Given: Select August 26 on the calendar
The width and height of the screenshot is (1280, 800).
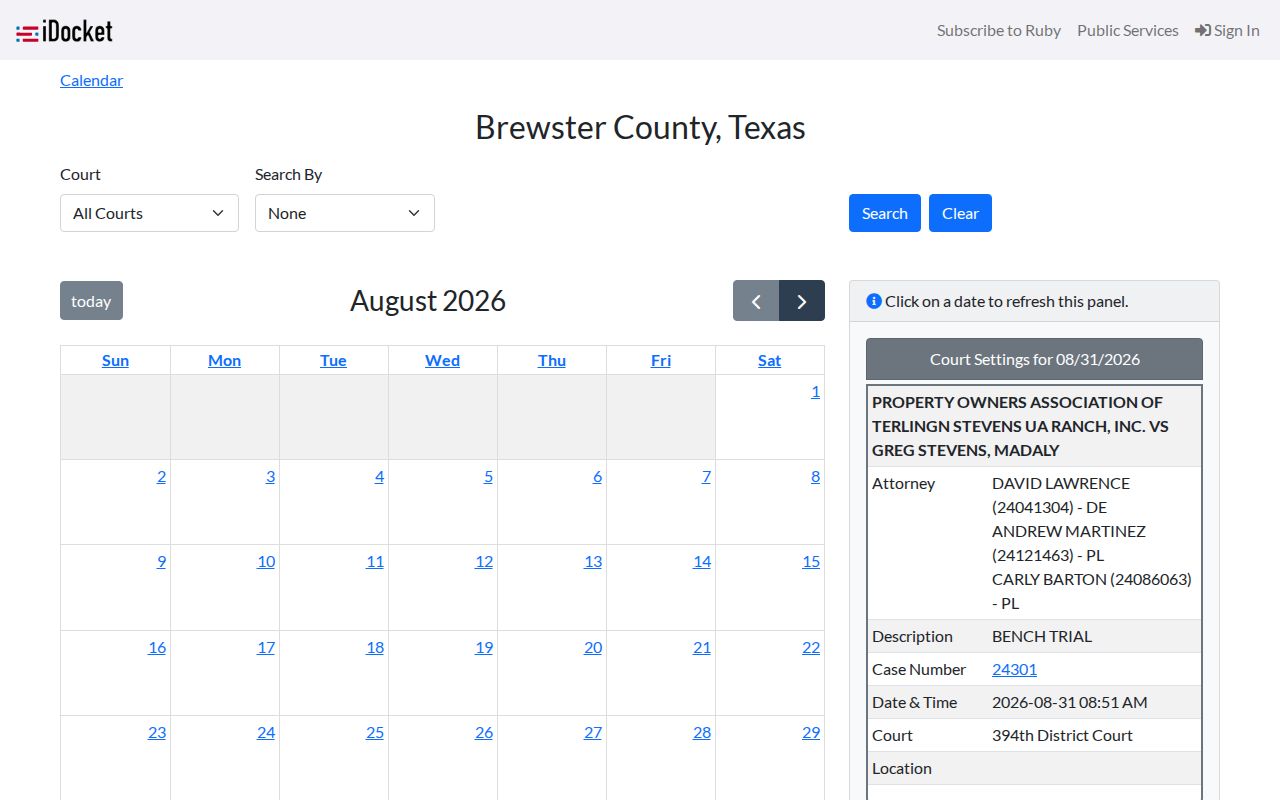Looking at the screenshot, I should [x=484, y=732].
